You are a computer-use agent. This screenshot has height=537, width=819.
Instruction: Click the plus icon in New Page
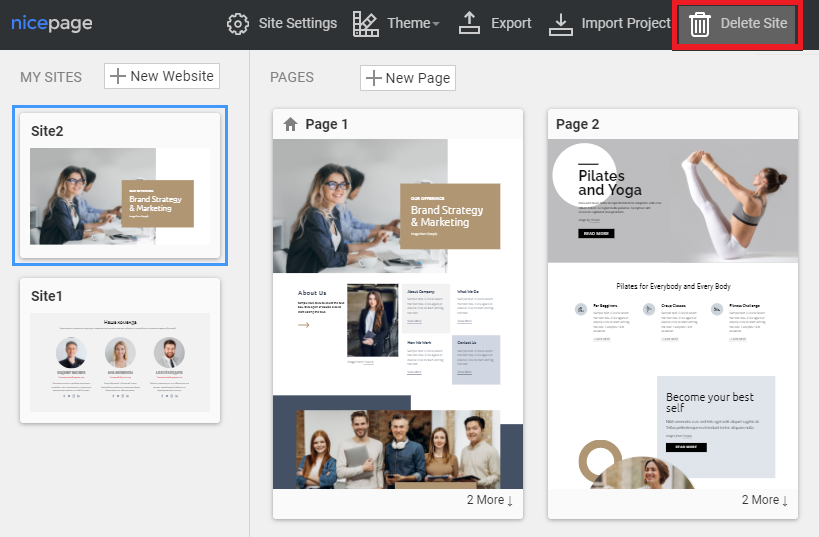click(x=373, y=78)
